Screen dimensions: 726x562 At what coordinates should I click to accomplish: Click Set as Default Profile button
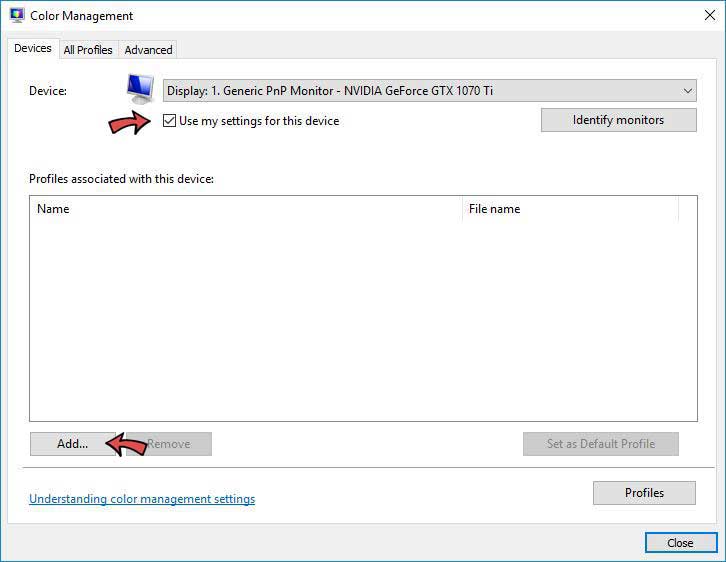(601, 444)
